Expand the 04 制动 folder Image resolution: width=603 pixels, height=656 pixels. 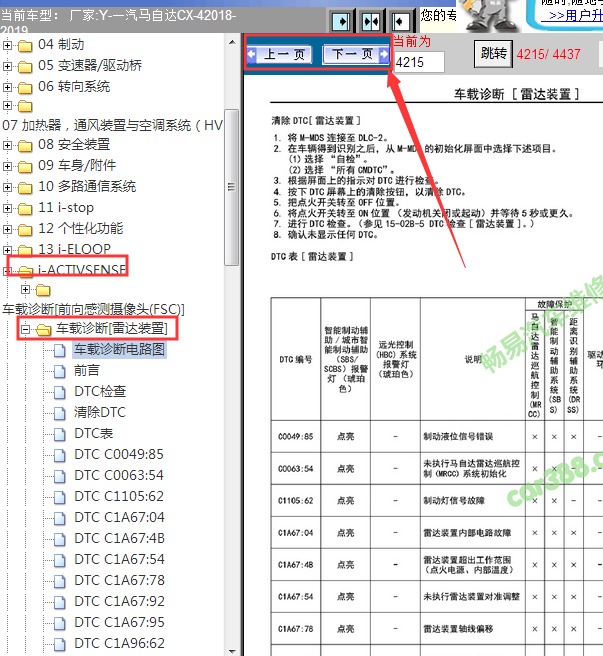click(7, 45)
